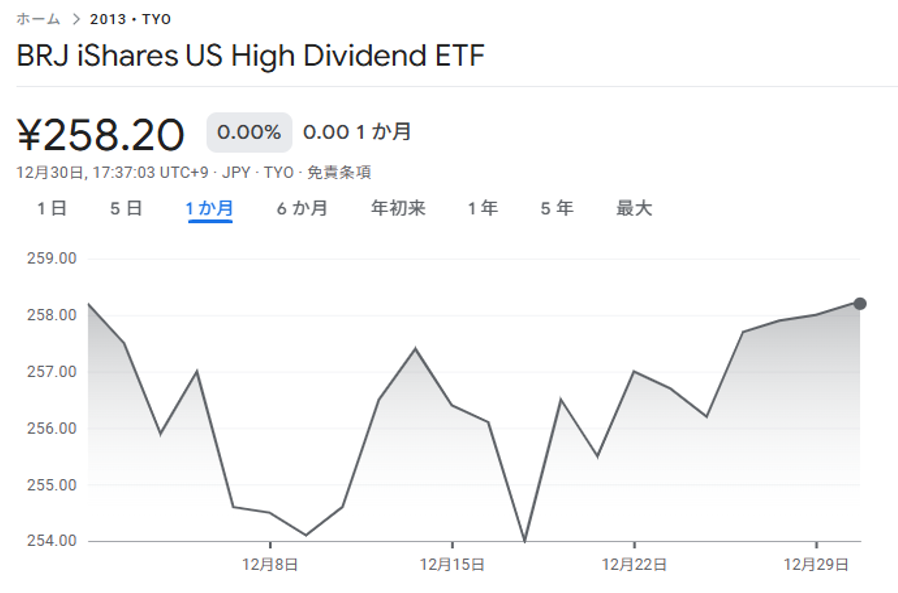Choose the 1年 chart range
This screenshot has height=593, width=898.
click(x=482, y=208)
